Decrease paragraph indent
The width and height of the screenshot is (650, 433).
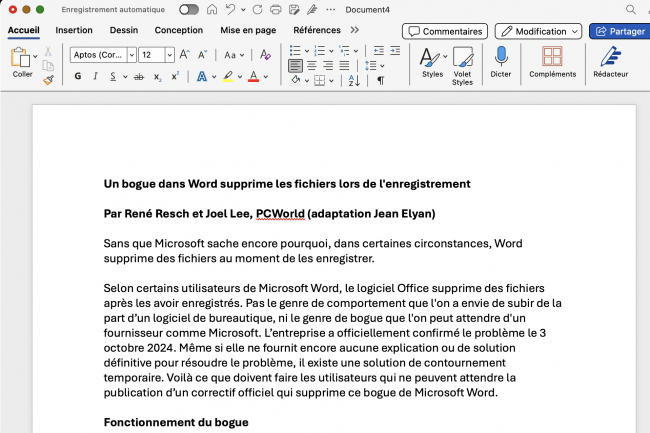[378, 51]
